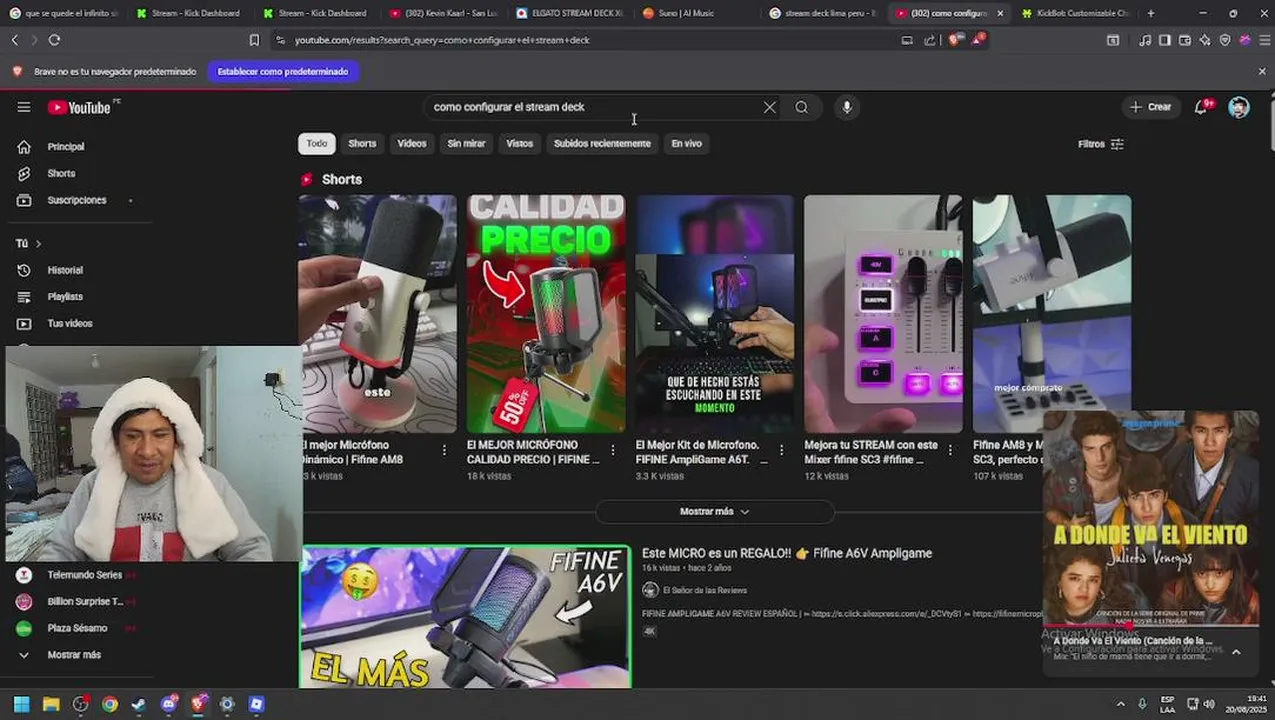Reload the page in Brave

(x=54, y=40)
